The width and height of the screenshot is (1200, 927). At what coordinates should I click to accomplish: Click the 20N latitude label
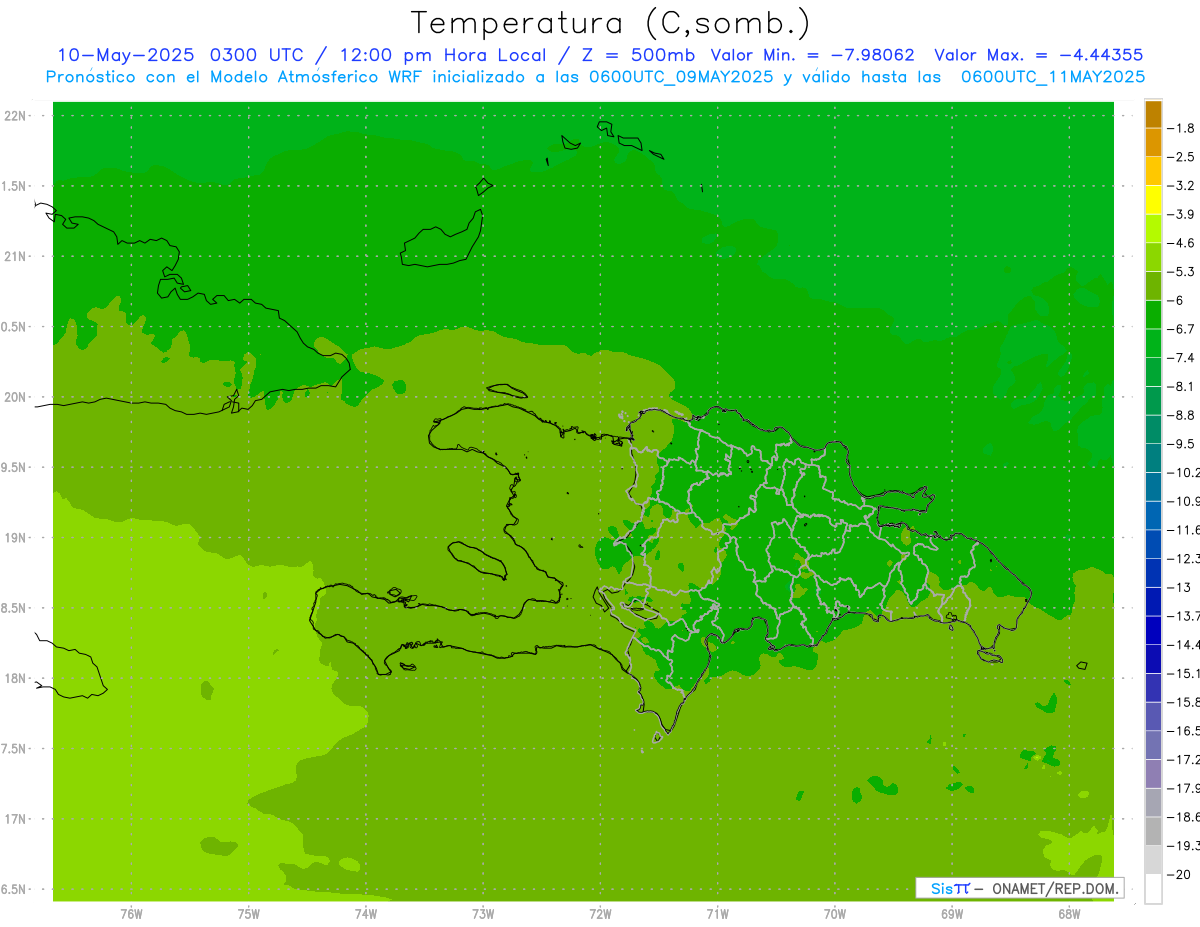tap(17, 397)
